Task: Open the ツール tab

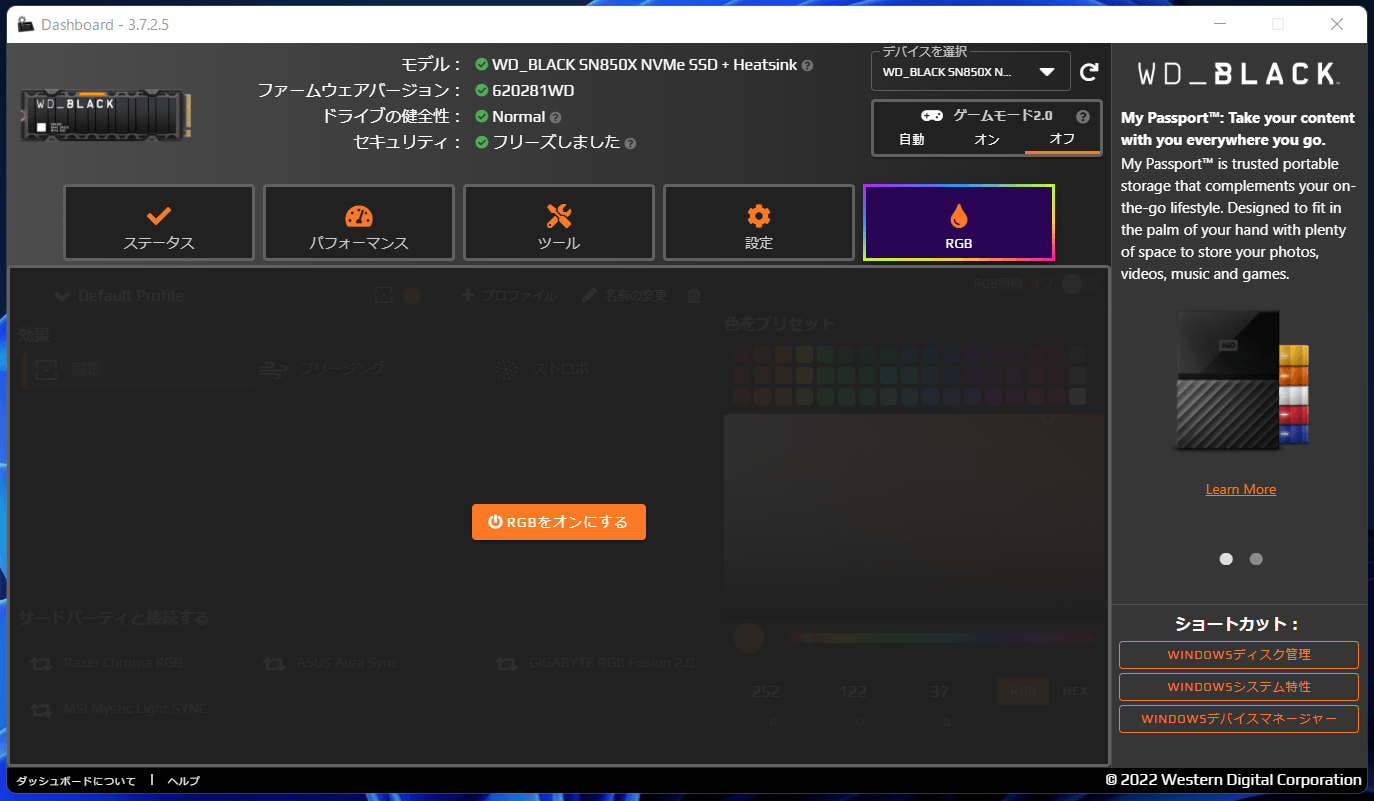Action: pos(559,222)
